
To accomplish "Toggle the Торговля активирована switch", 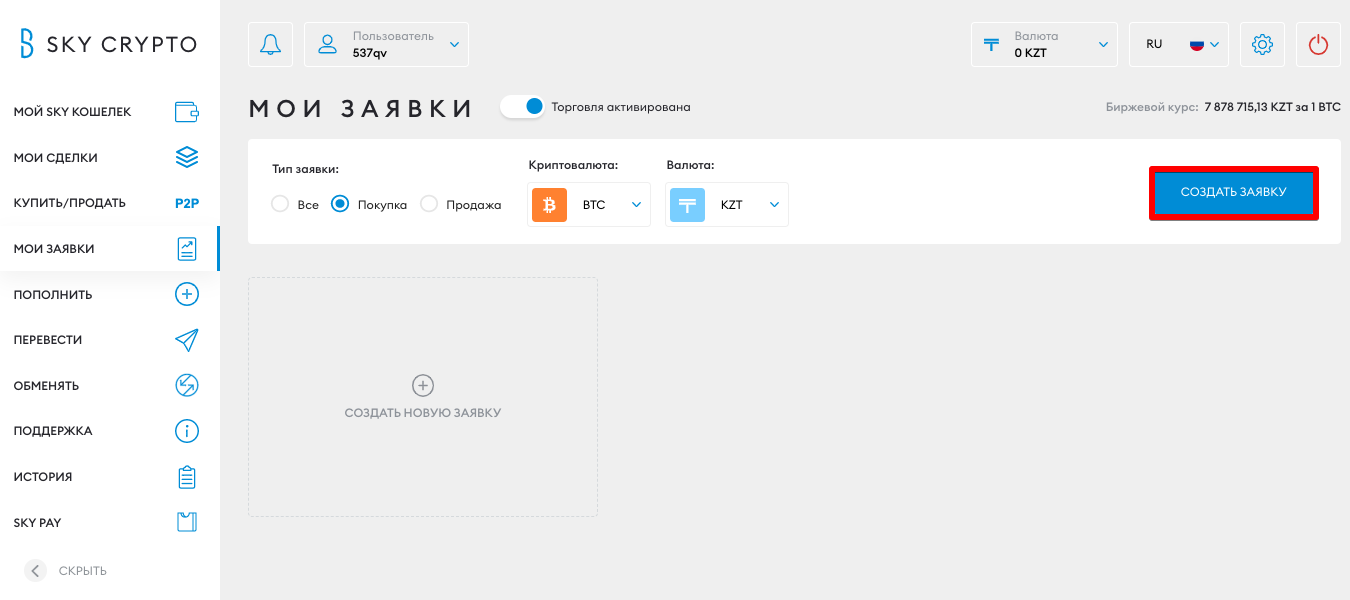I will click(x=522, y=106).
